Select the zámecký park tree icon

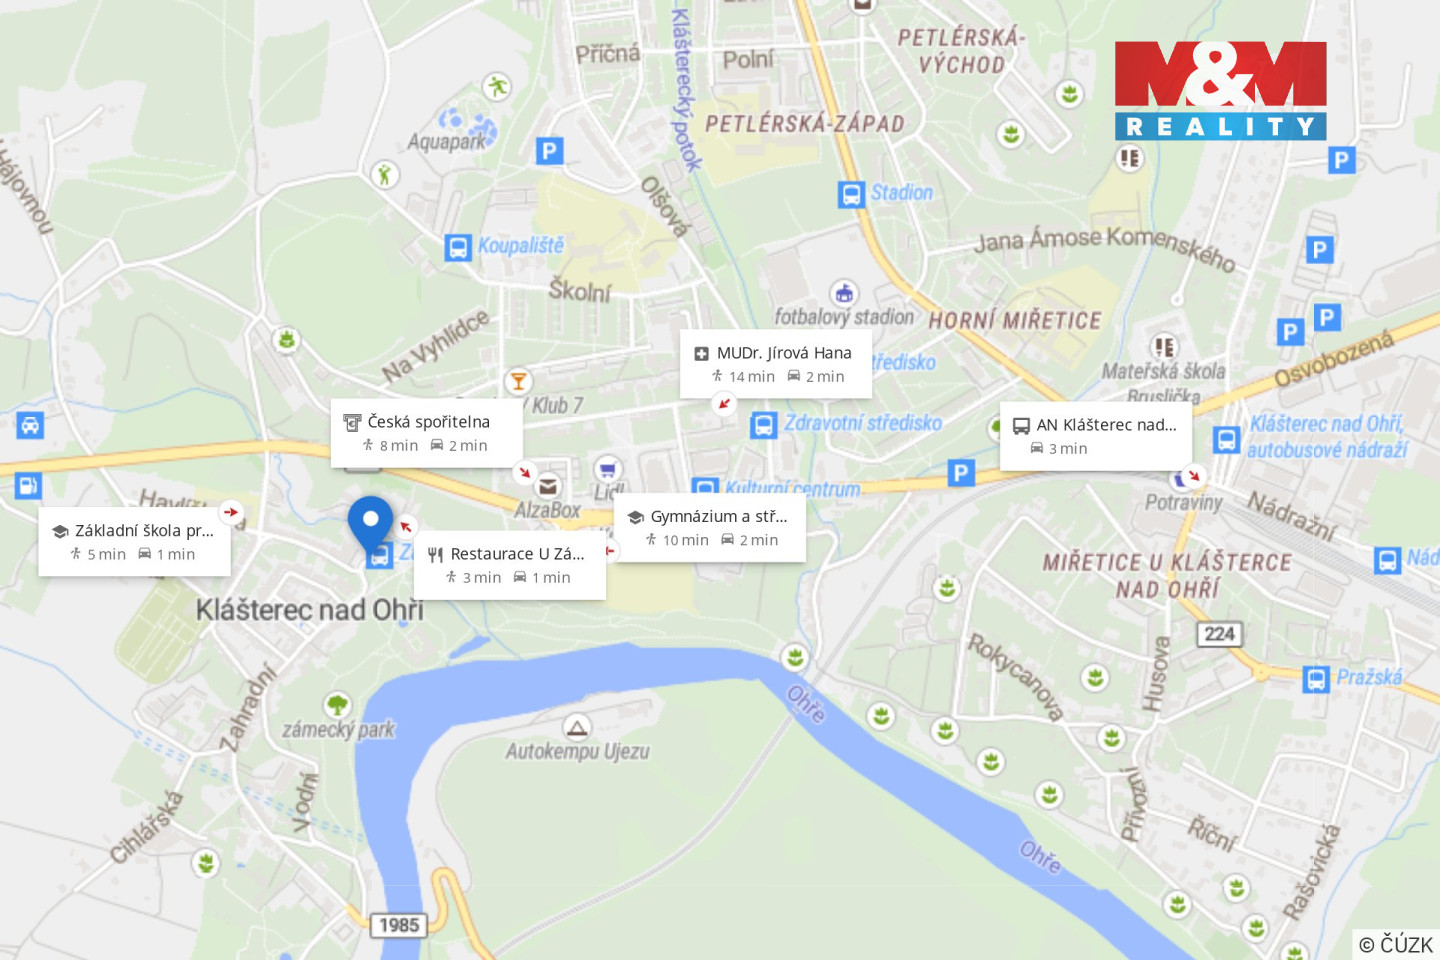click(338, 705)
